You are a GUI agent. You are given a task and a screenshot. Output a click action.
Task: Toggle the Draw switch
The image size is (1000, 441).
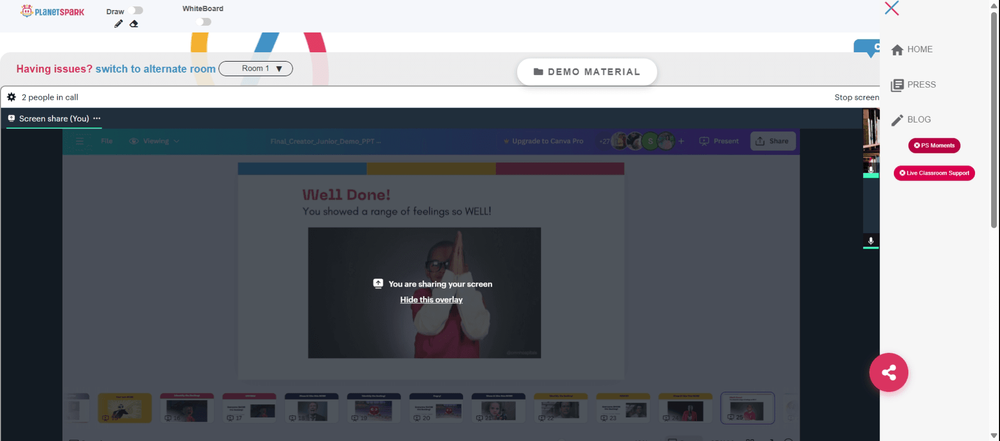click(x=135, y=11)
